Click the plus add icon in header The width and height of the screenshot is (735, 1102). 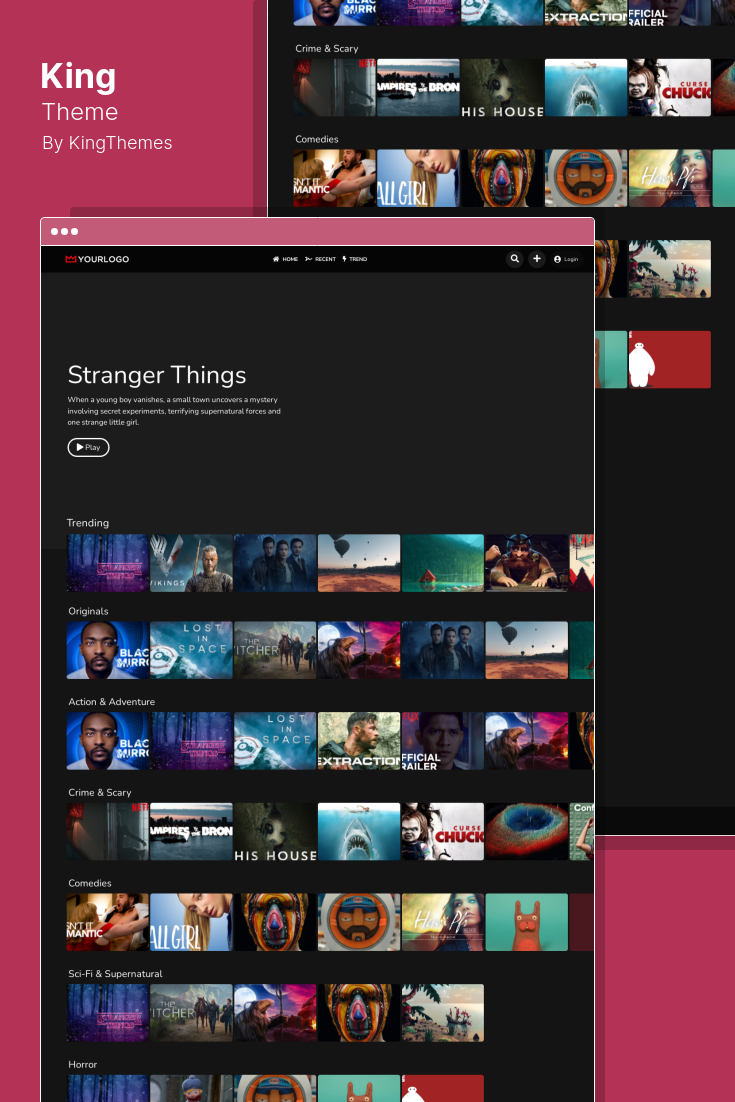click(x=537, y=259)
